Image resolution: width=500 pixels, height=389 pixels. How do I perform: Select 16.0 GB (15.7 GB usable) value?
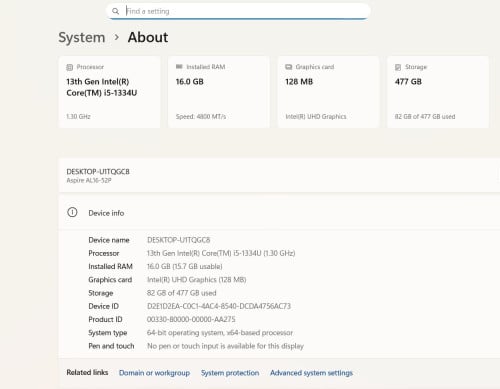click(185, 267)
